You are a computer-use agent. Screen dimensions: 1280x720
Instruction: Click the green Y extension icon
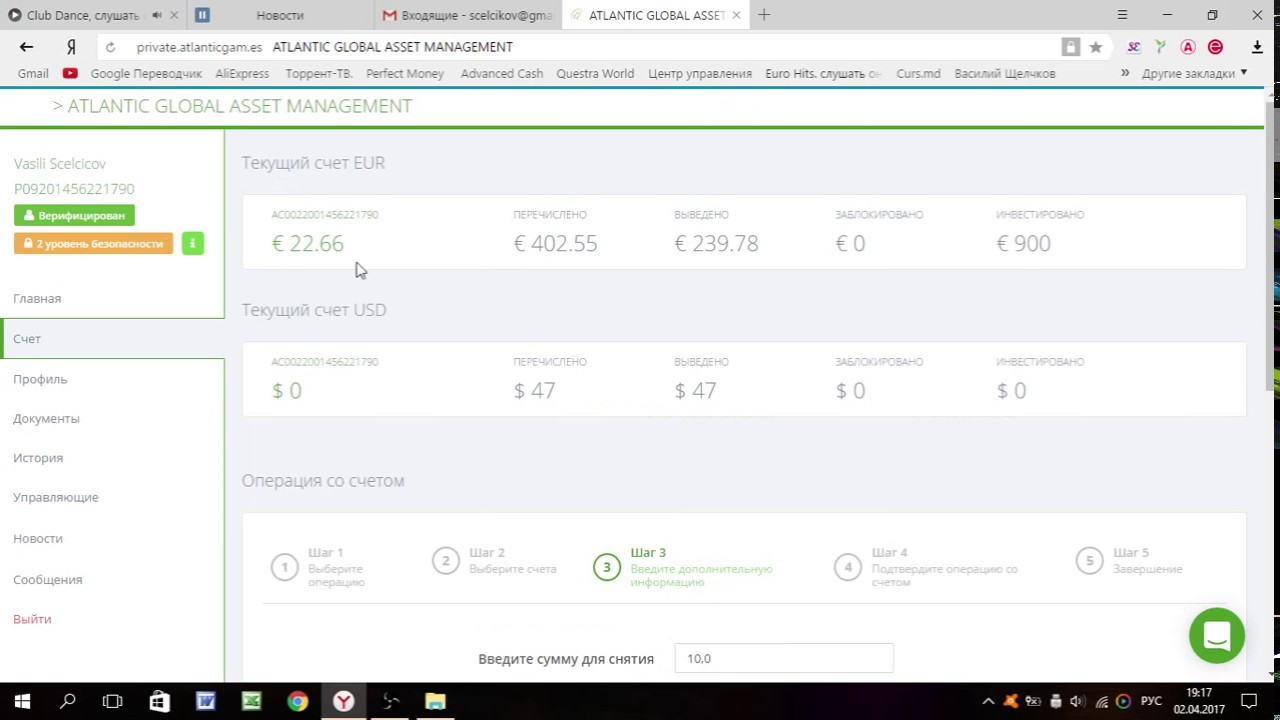coord(1160,47)
